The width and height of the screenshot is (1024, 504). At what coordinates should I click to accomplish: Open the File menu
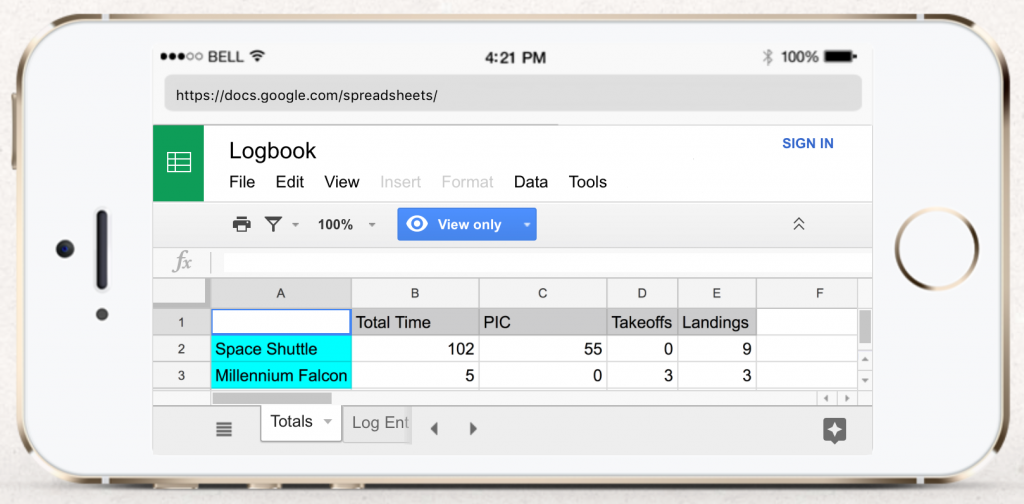[242, 182]
